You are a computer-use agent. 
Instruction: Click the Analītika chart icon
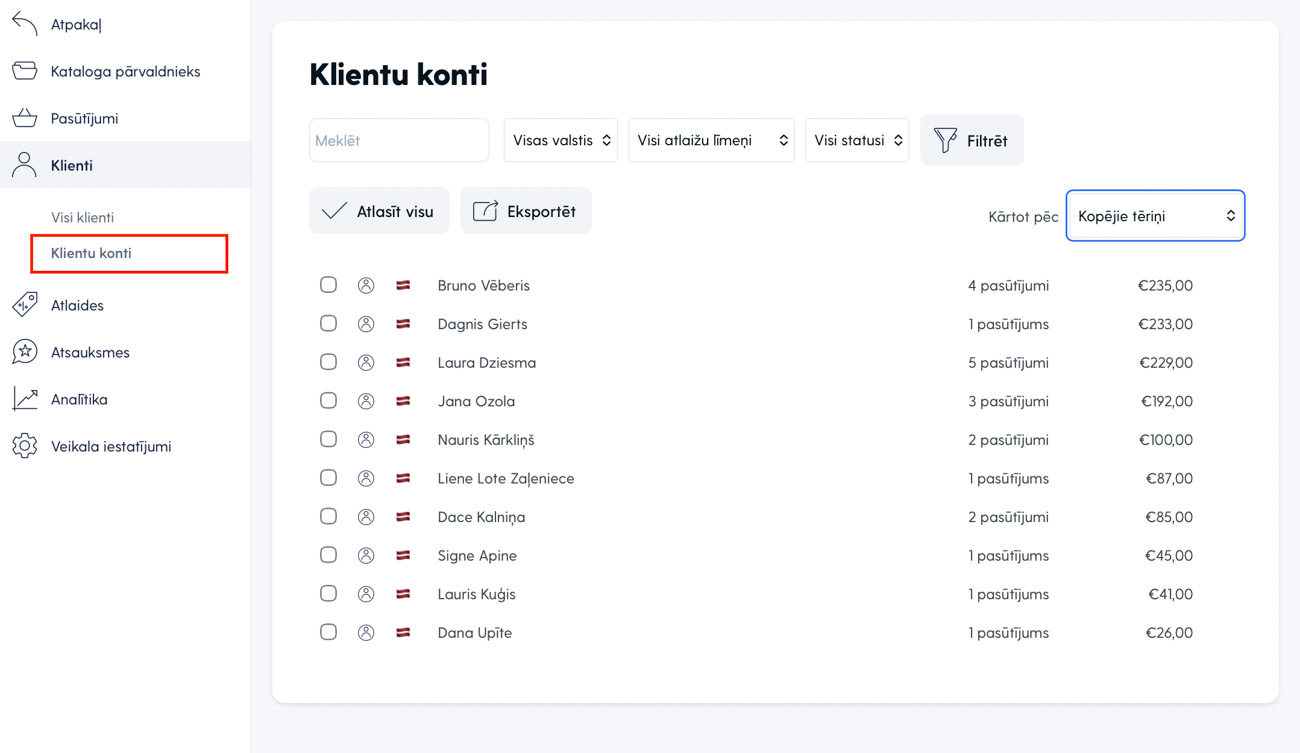click(25, 399)
